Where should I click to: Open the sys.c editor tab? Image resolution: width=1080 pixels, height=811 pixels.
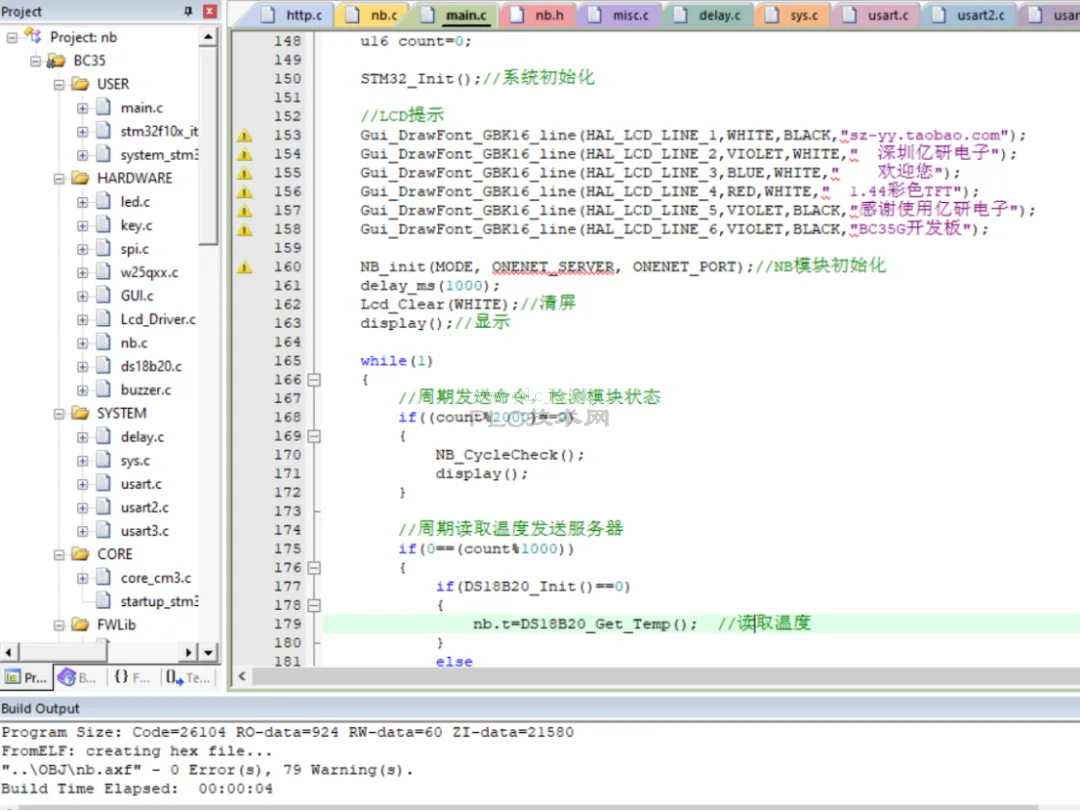[792, 14]
